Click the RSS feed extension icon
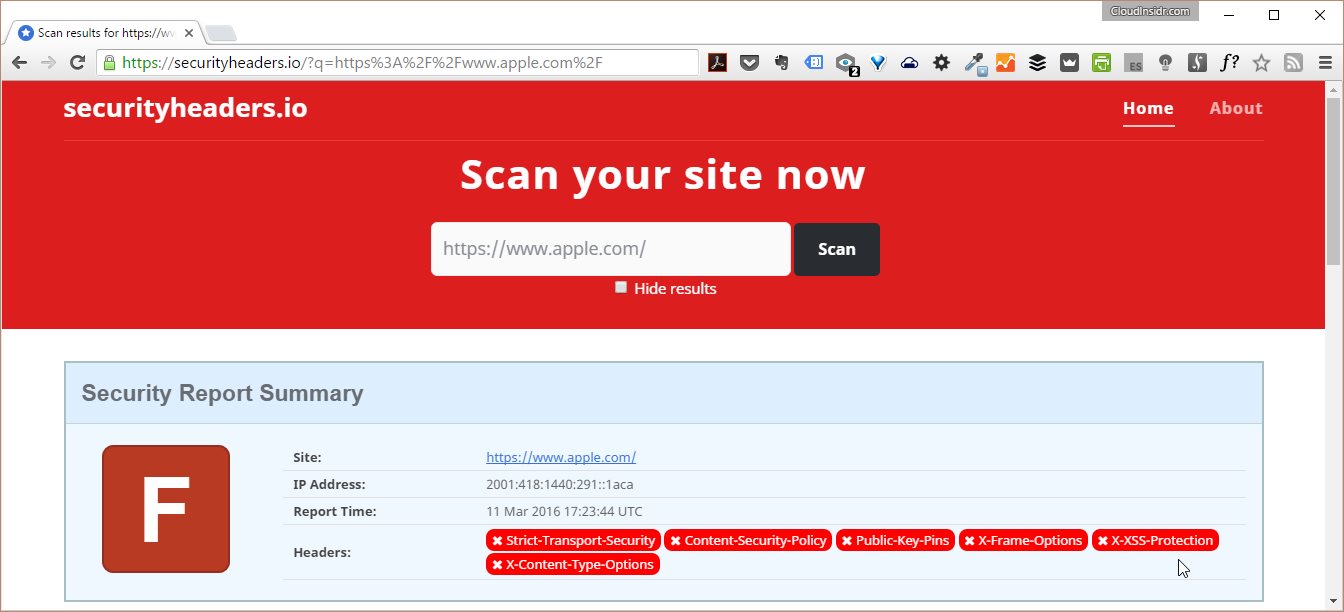The height and width of the screenshot is (612, 1344). click(1293, 63)
